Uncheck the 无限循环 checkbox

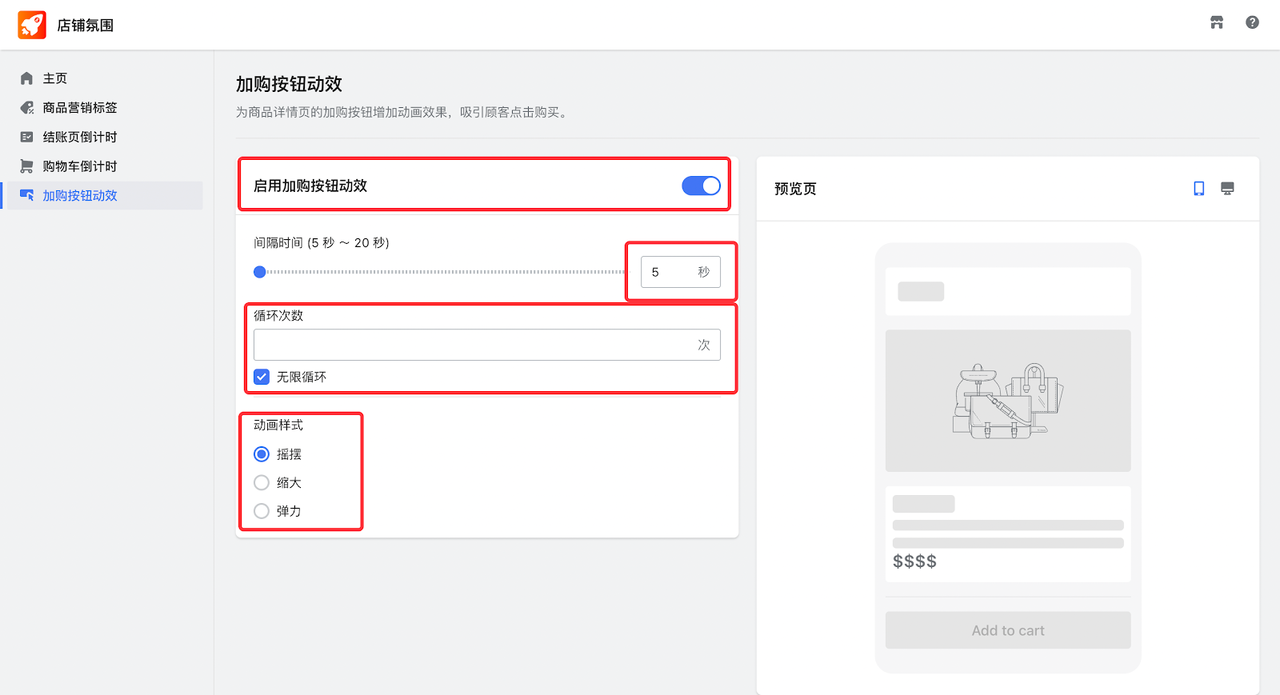click(x=261, y=376)
